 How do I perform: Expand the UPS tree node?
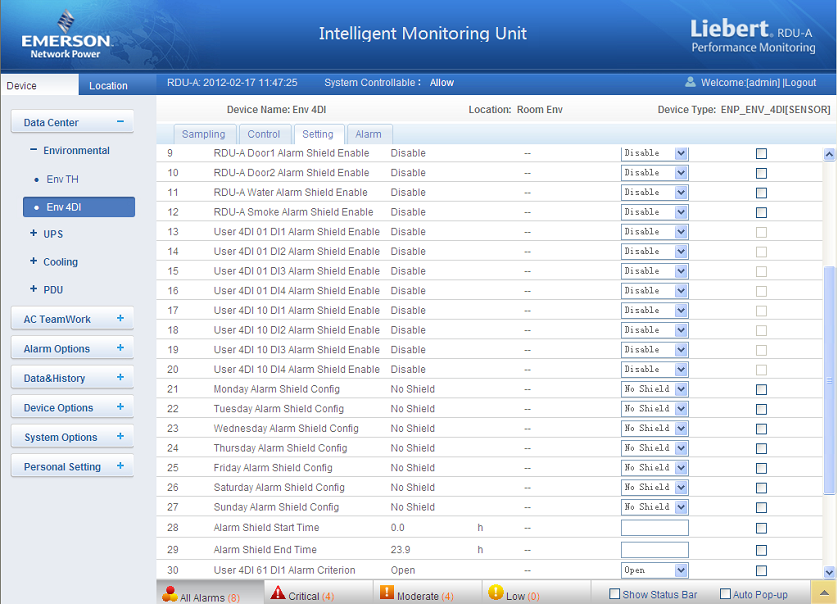pyautogui.click(x=33, y=234)
